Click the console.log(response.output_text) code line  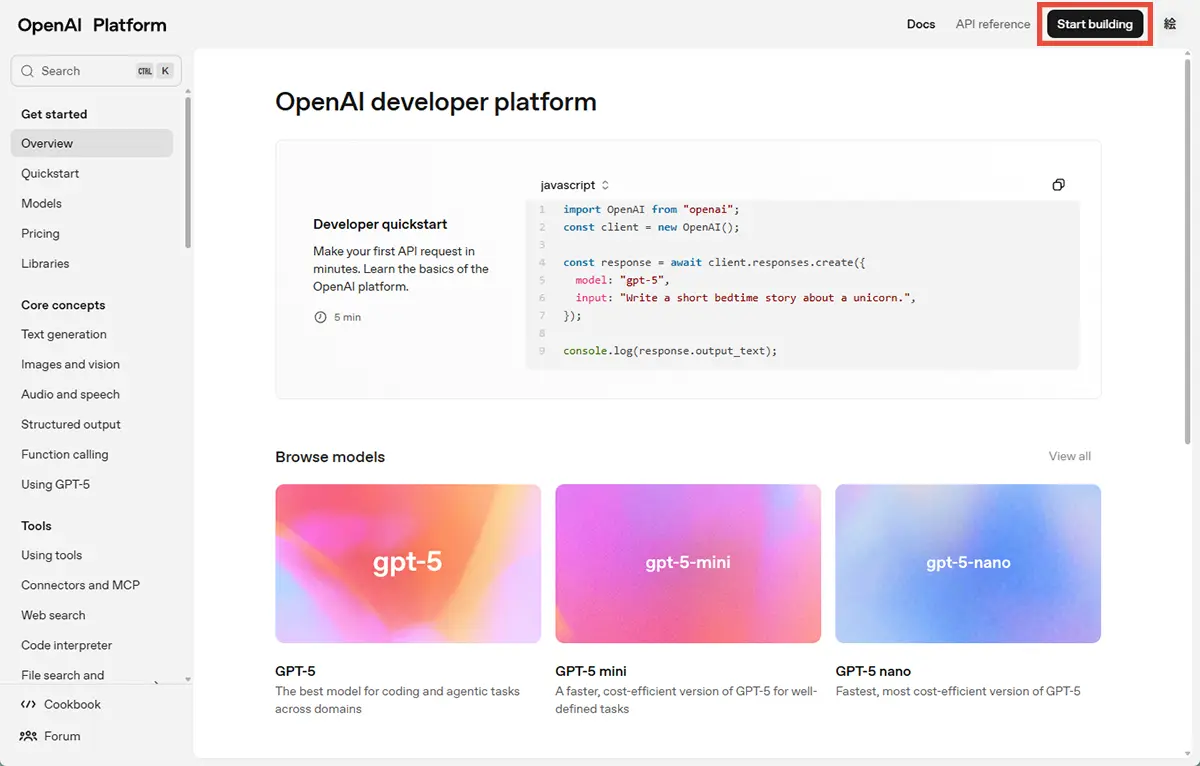pos(670,351)
